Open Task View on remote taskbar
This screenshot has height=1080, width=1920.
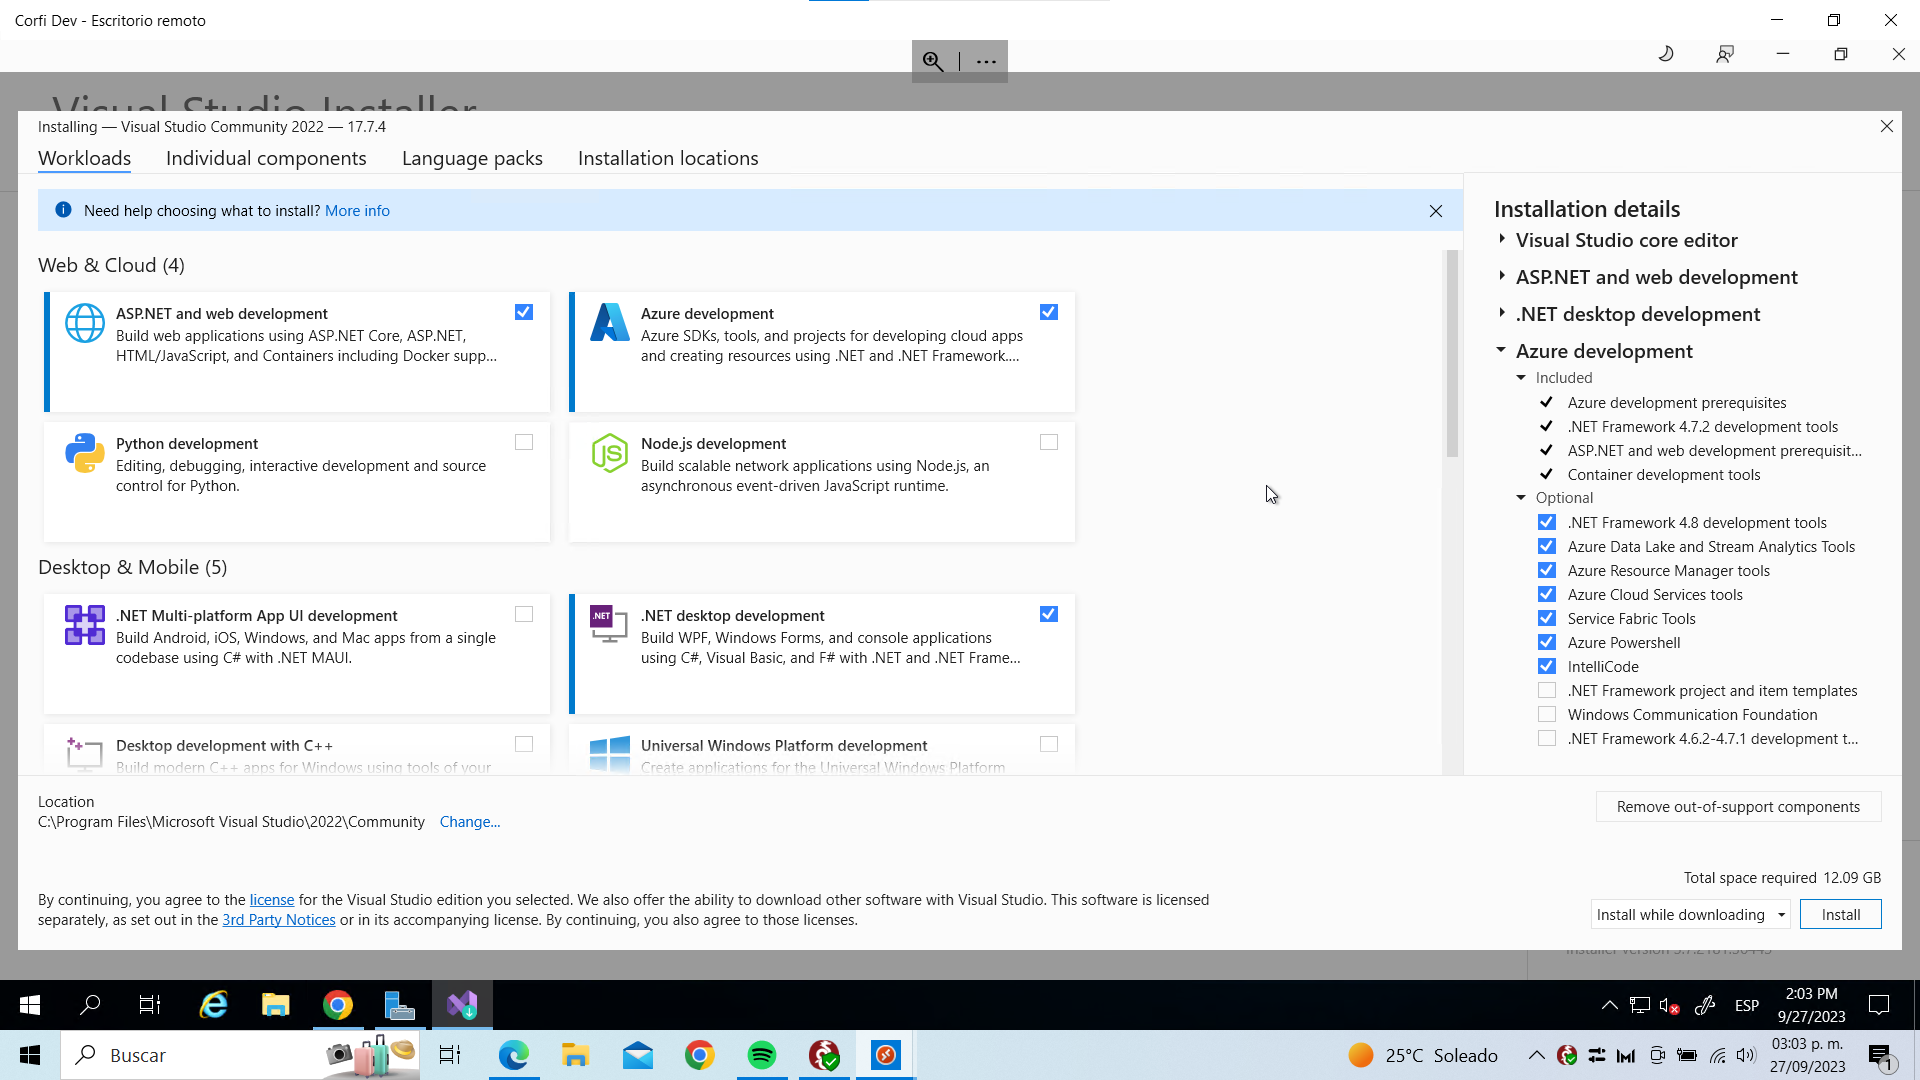(150, 1005)
